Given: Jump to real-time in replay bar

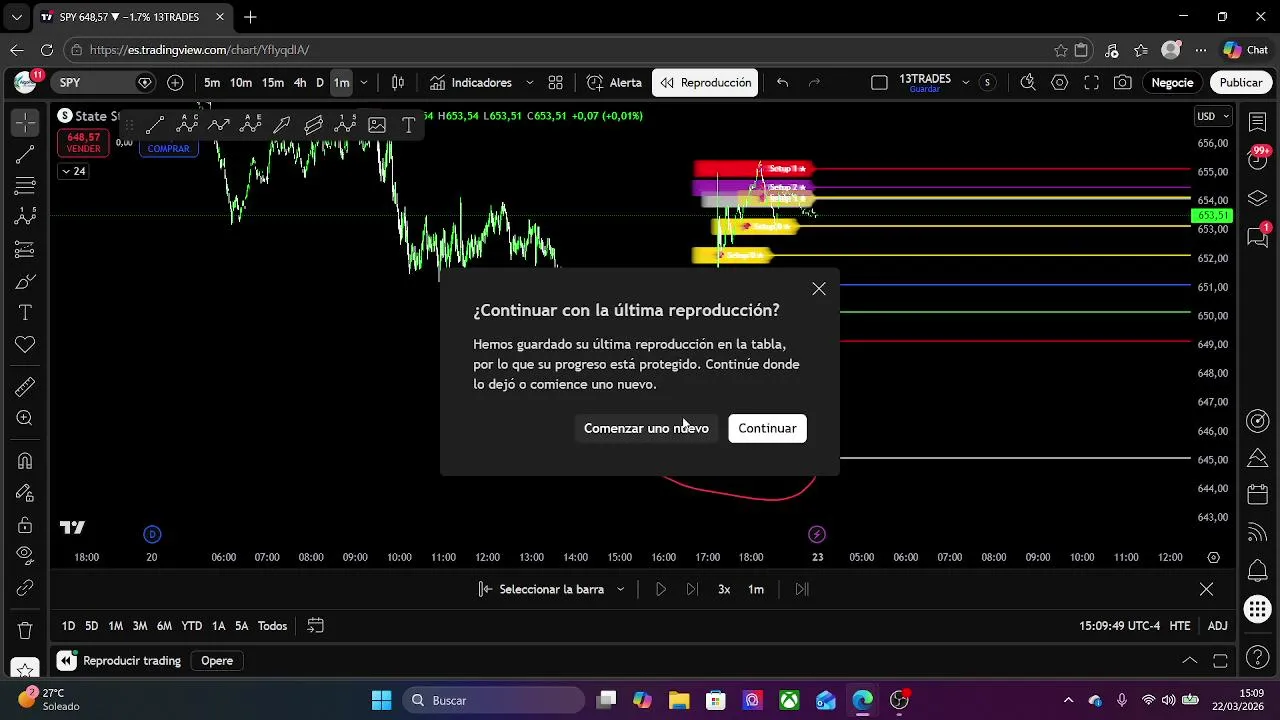Looking at the screenshot, I should 802,589.
